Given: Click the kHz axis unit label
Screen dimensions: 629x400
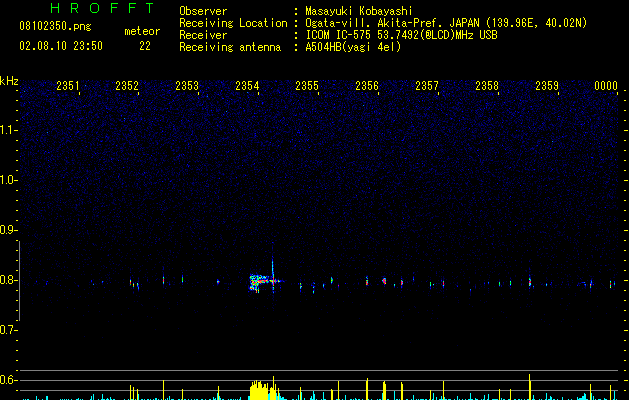Looking at the screenshot, I should point(9,81).
